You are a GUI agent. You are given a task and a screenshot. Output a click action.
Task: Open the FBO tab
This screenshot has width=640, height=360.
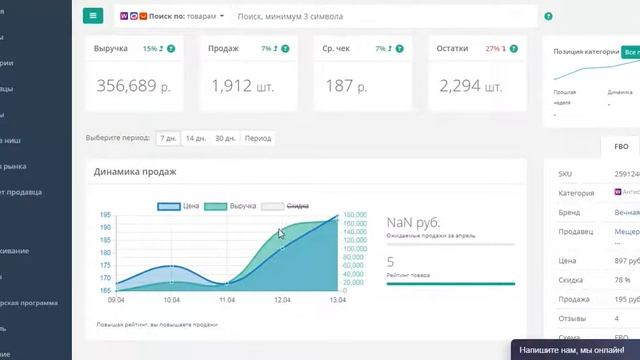click(x=621, y=147)
